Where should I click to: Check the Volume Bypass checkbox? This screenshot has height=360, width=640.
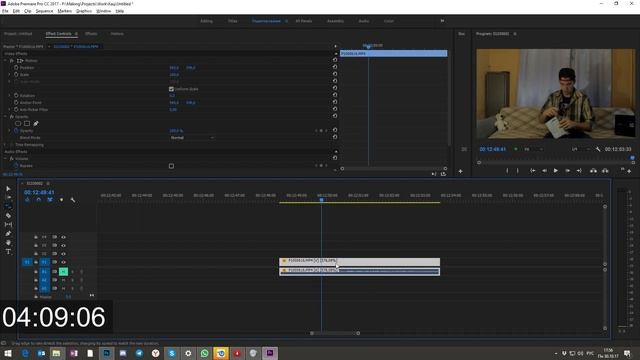click(x=171, y=166)
